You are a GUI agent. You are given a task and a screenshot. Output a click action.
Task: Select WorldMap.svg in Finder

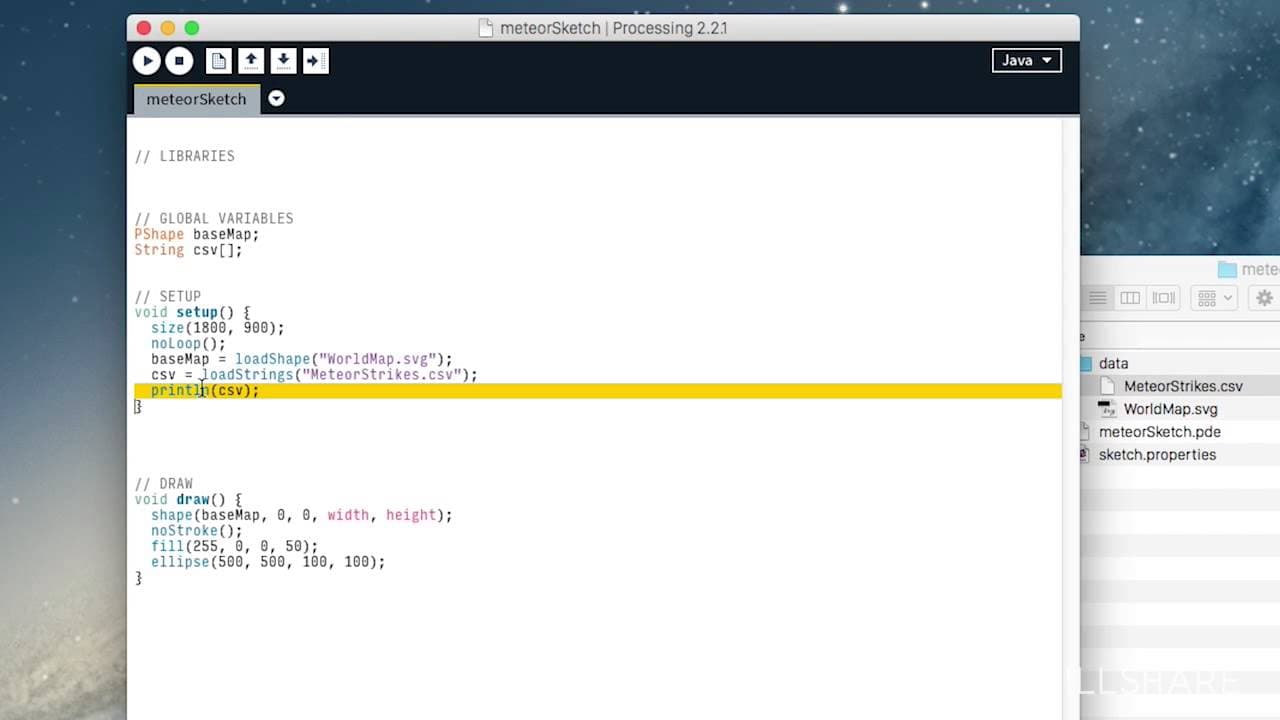tap(1170, 409)
